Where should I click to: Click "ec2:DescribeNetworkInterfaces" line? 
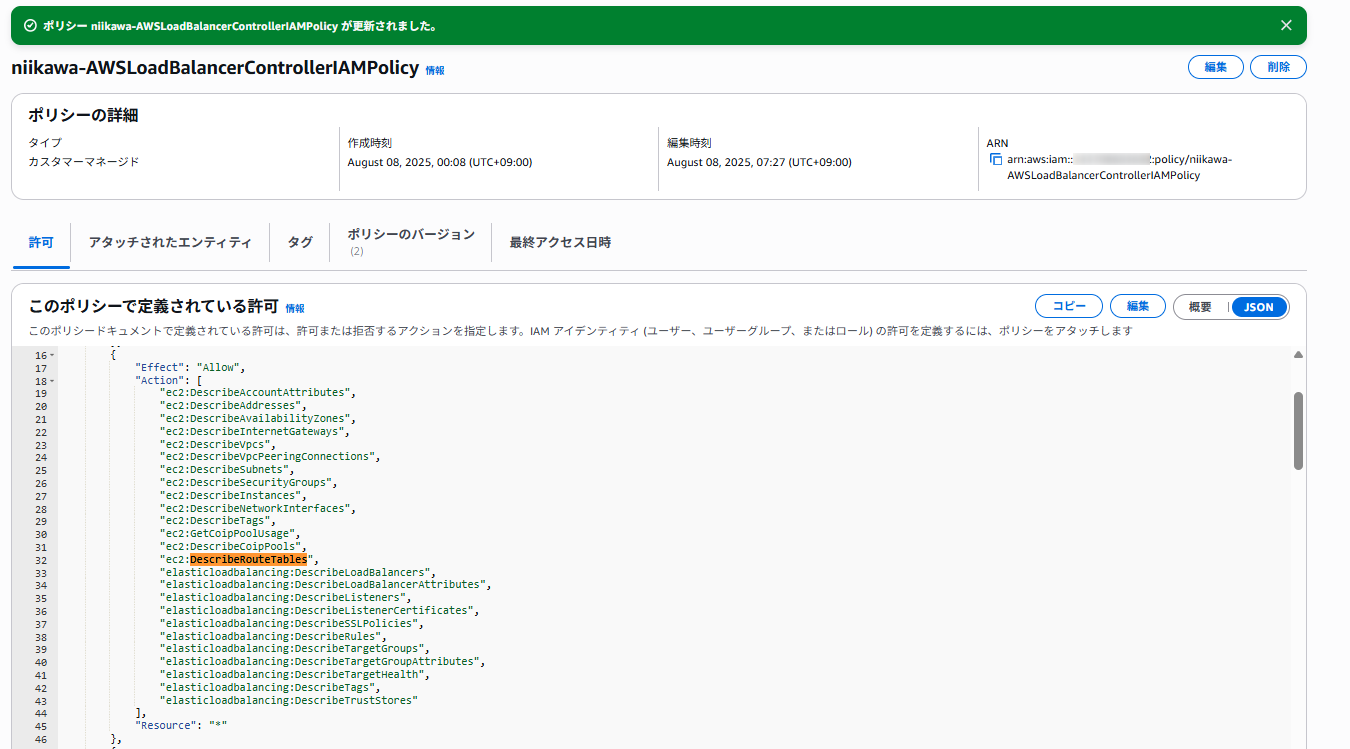point(258,508)
